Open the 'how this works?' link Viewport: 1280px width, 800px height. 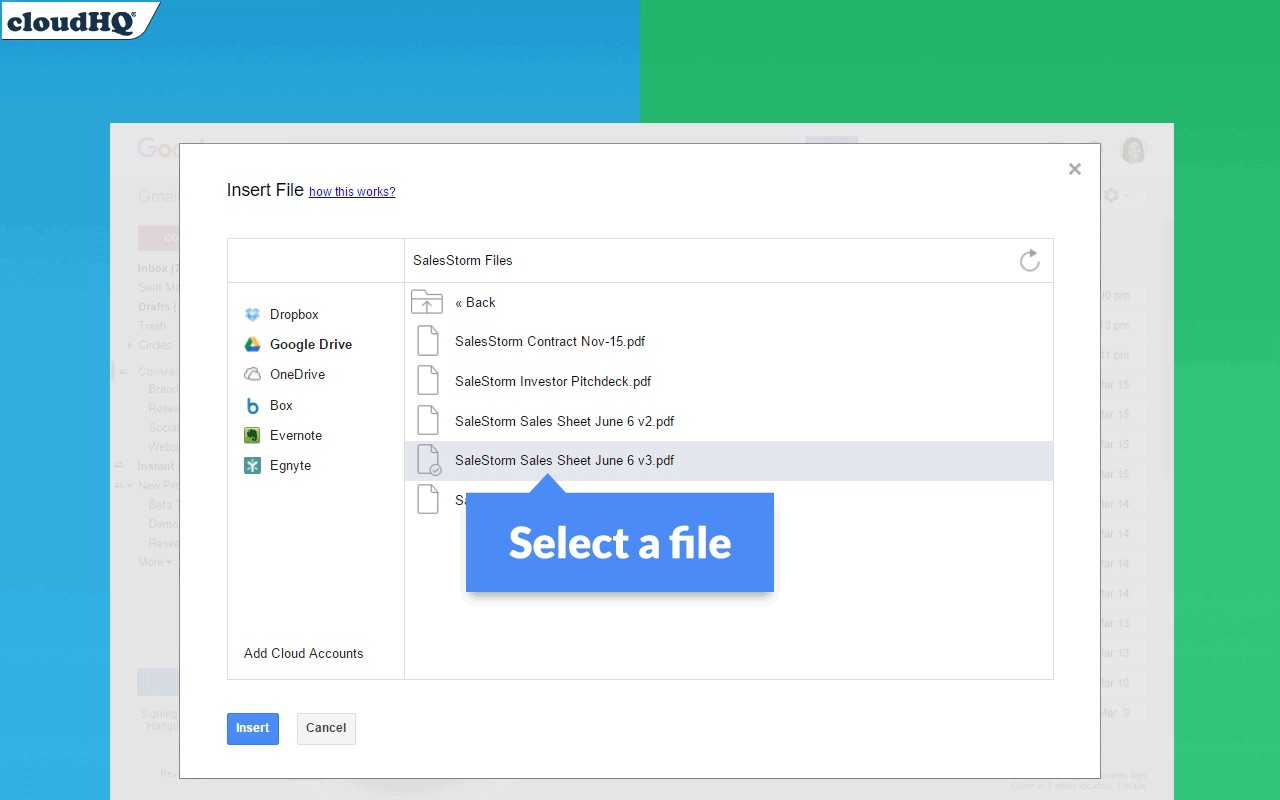352,191
